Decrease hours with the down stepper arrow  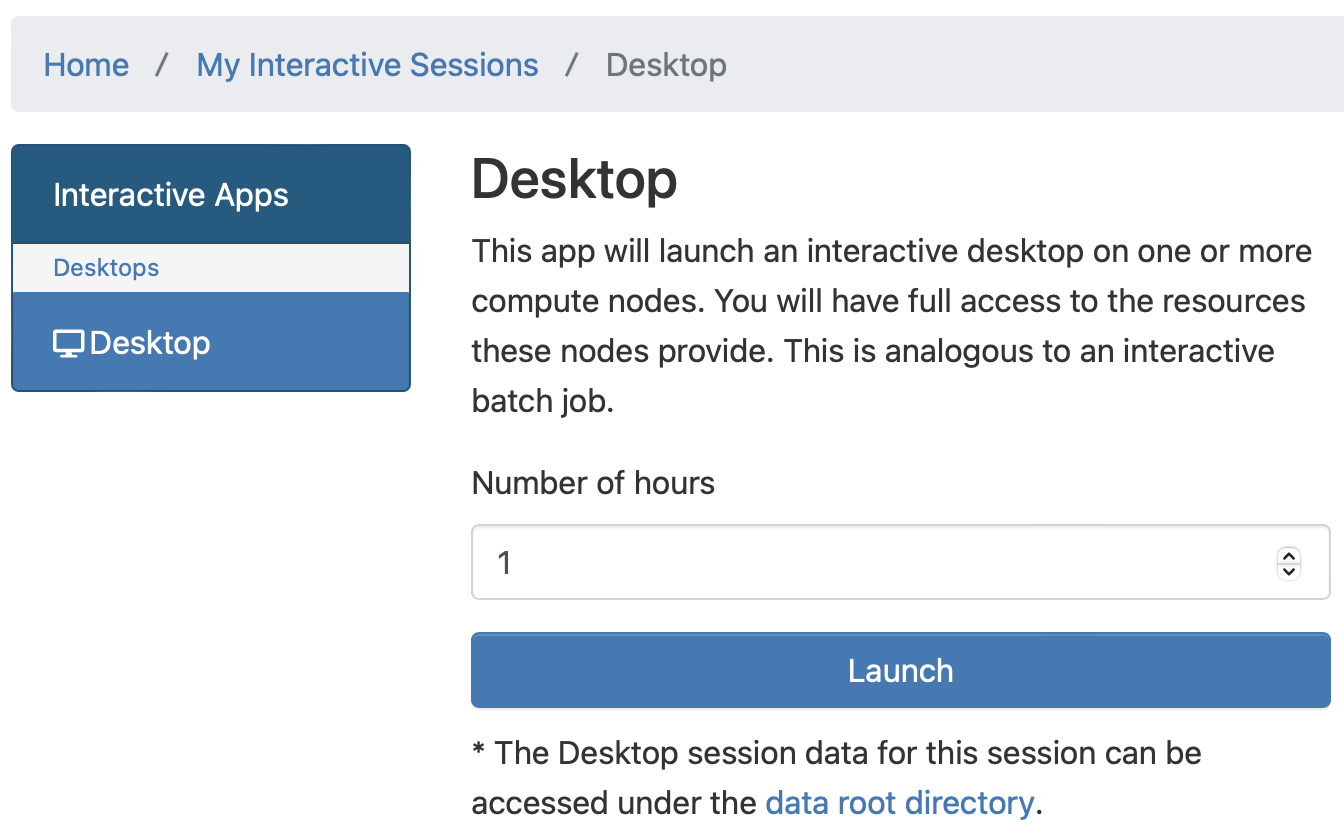click(x=1289, y=572)
